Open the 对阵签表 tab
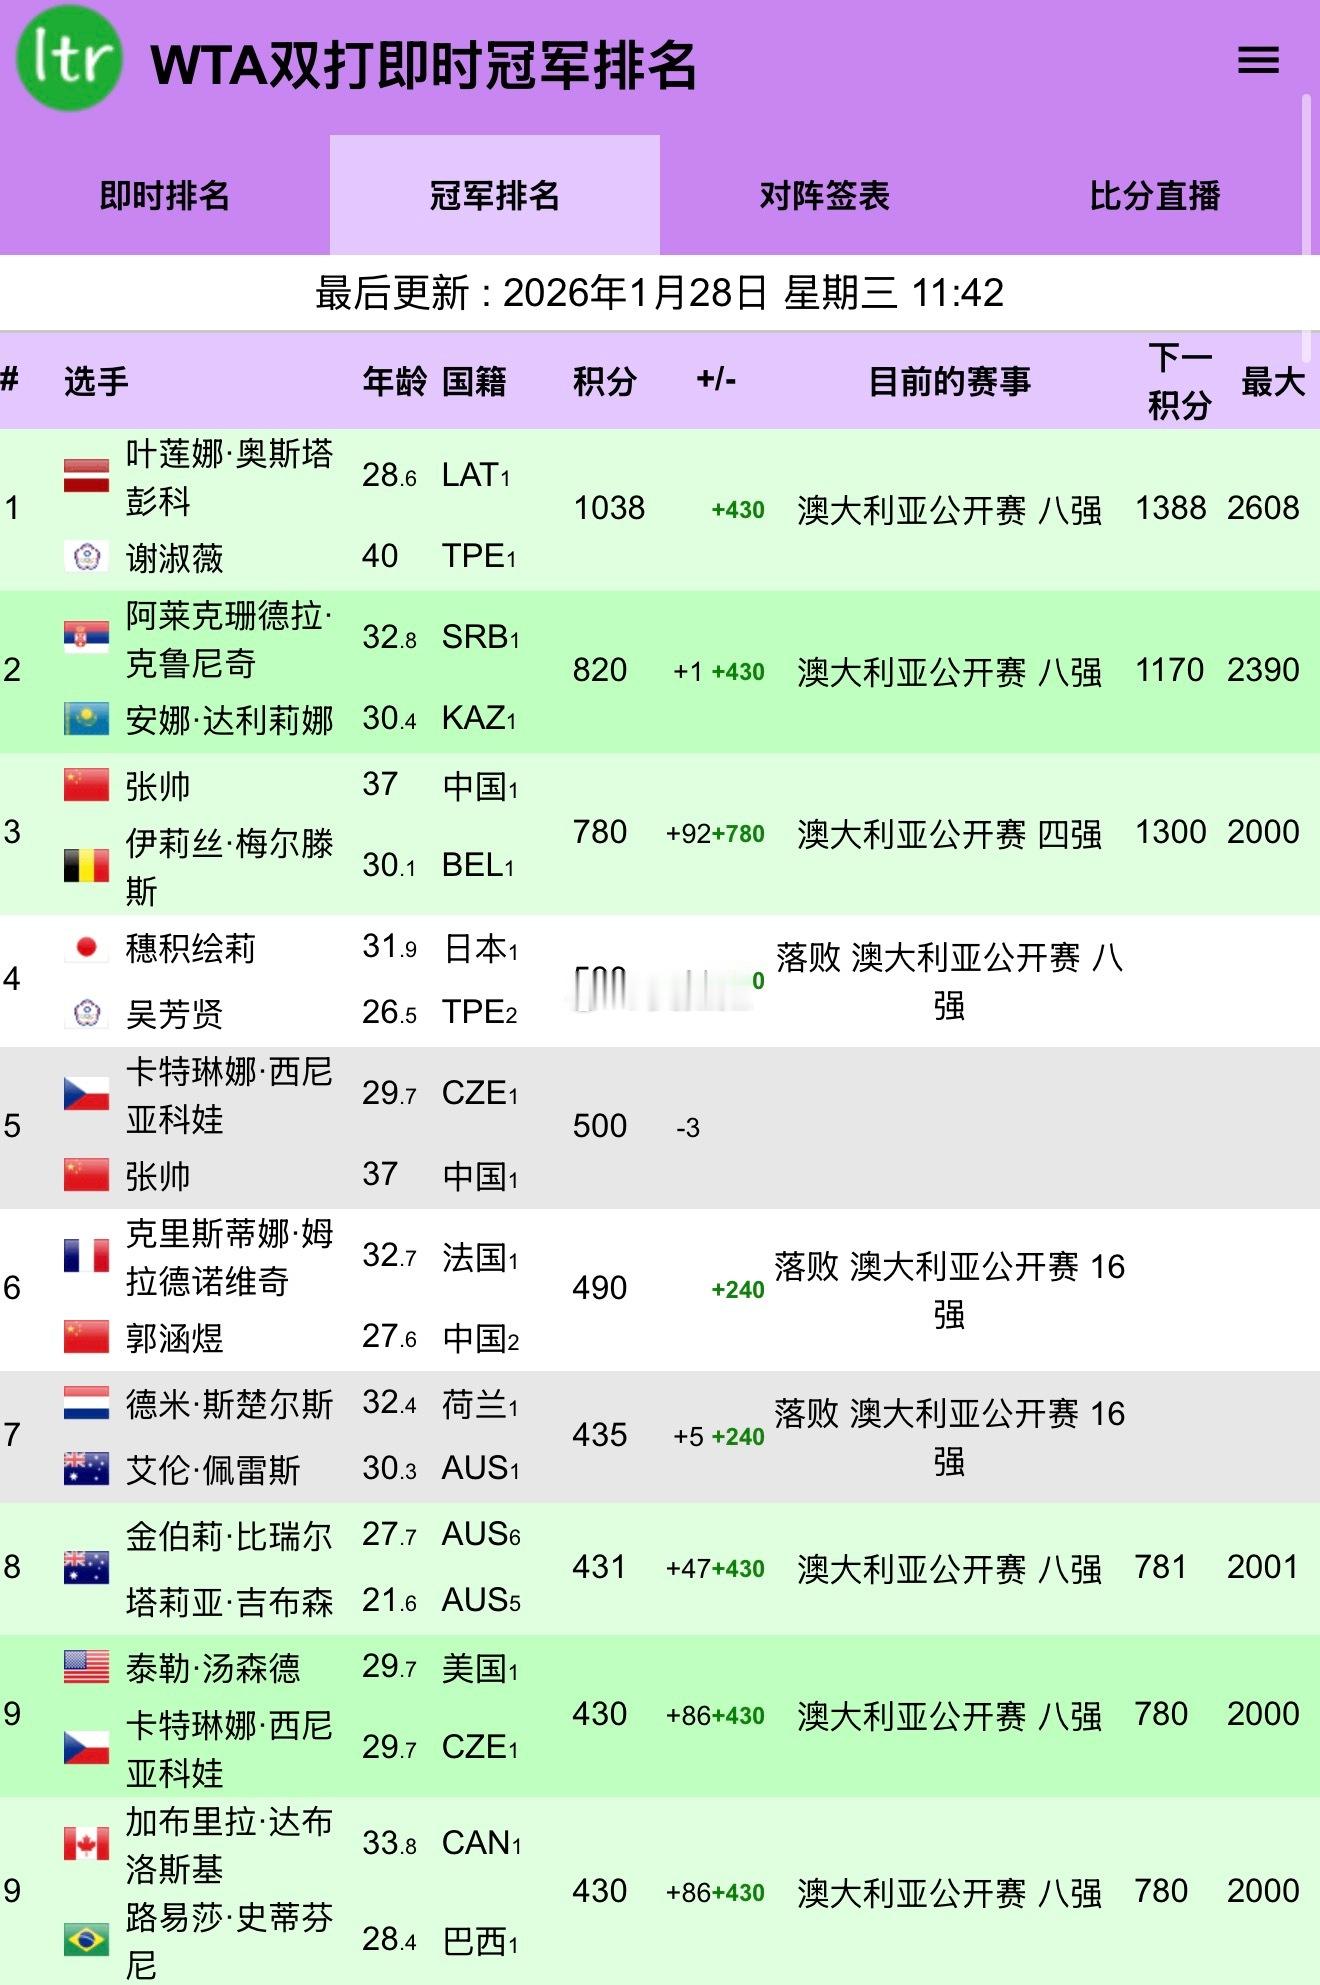Screen dimensions: 1320x1985 click(825, 195)
